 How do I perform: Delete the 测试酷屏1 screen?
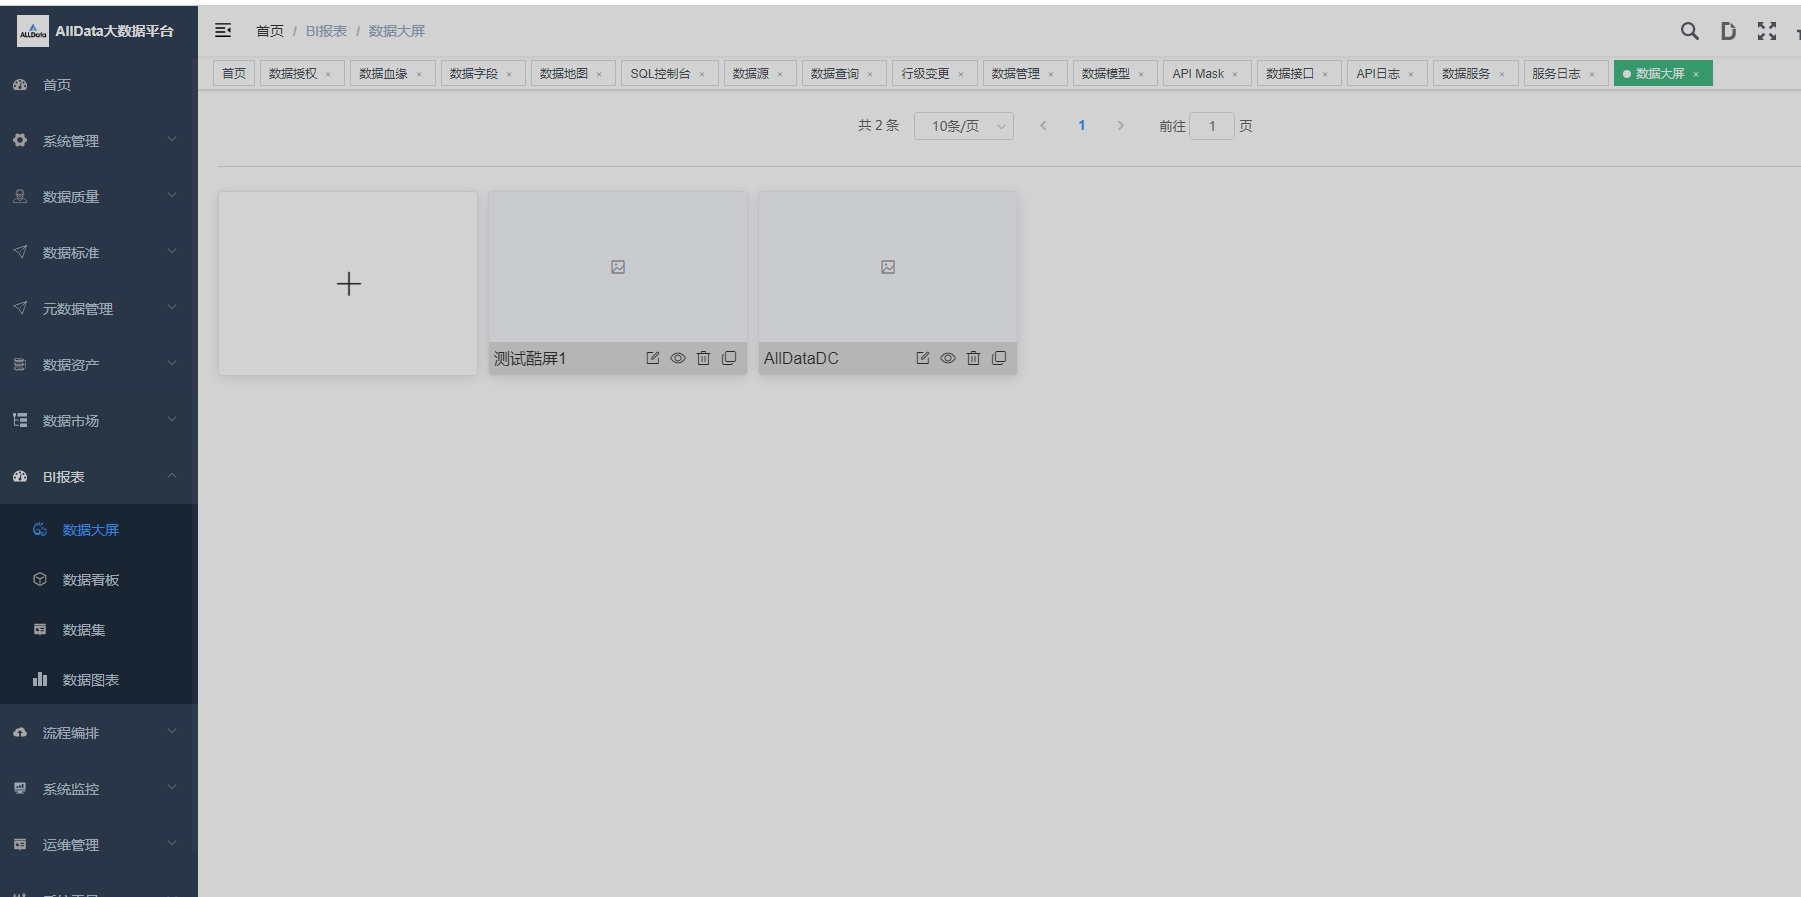[703, 358]
